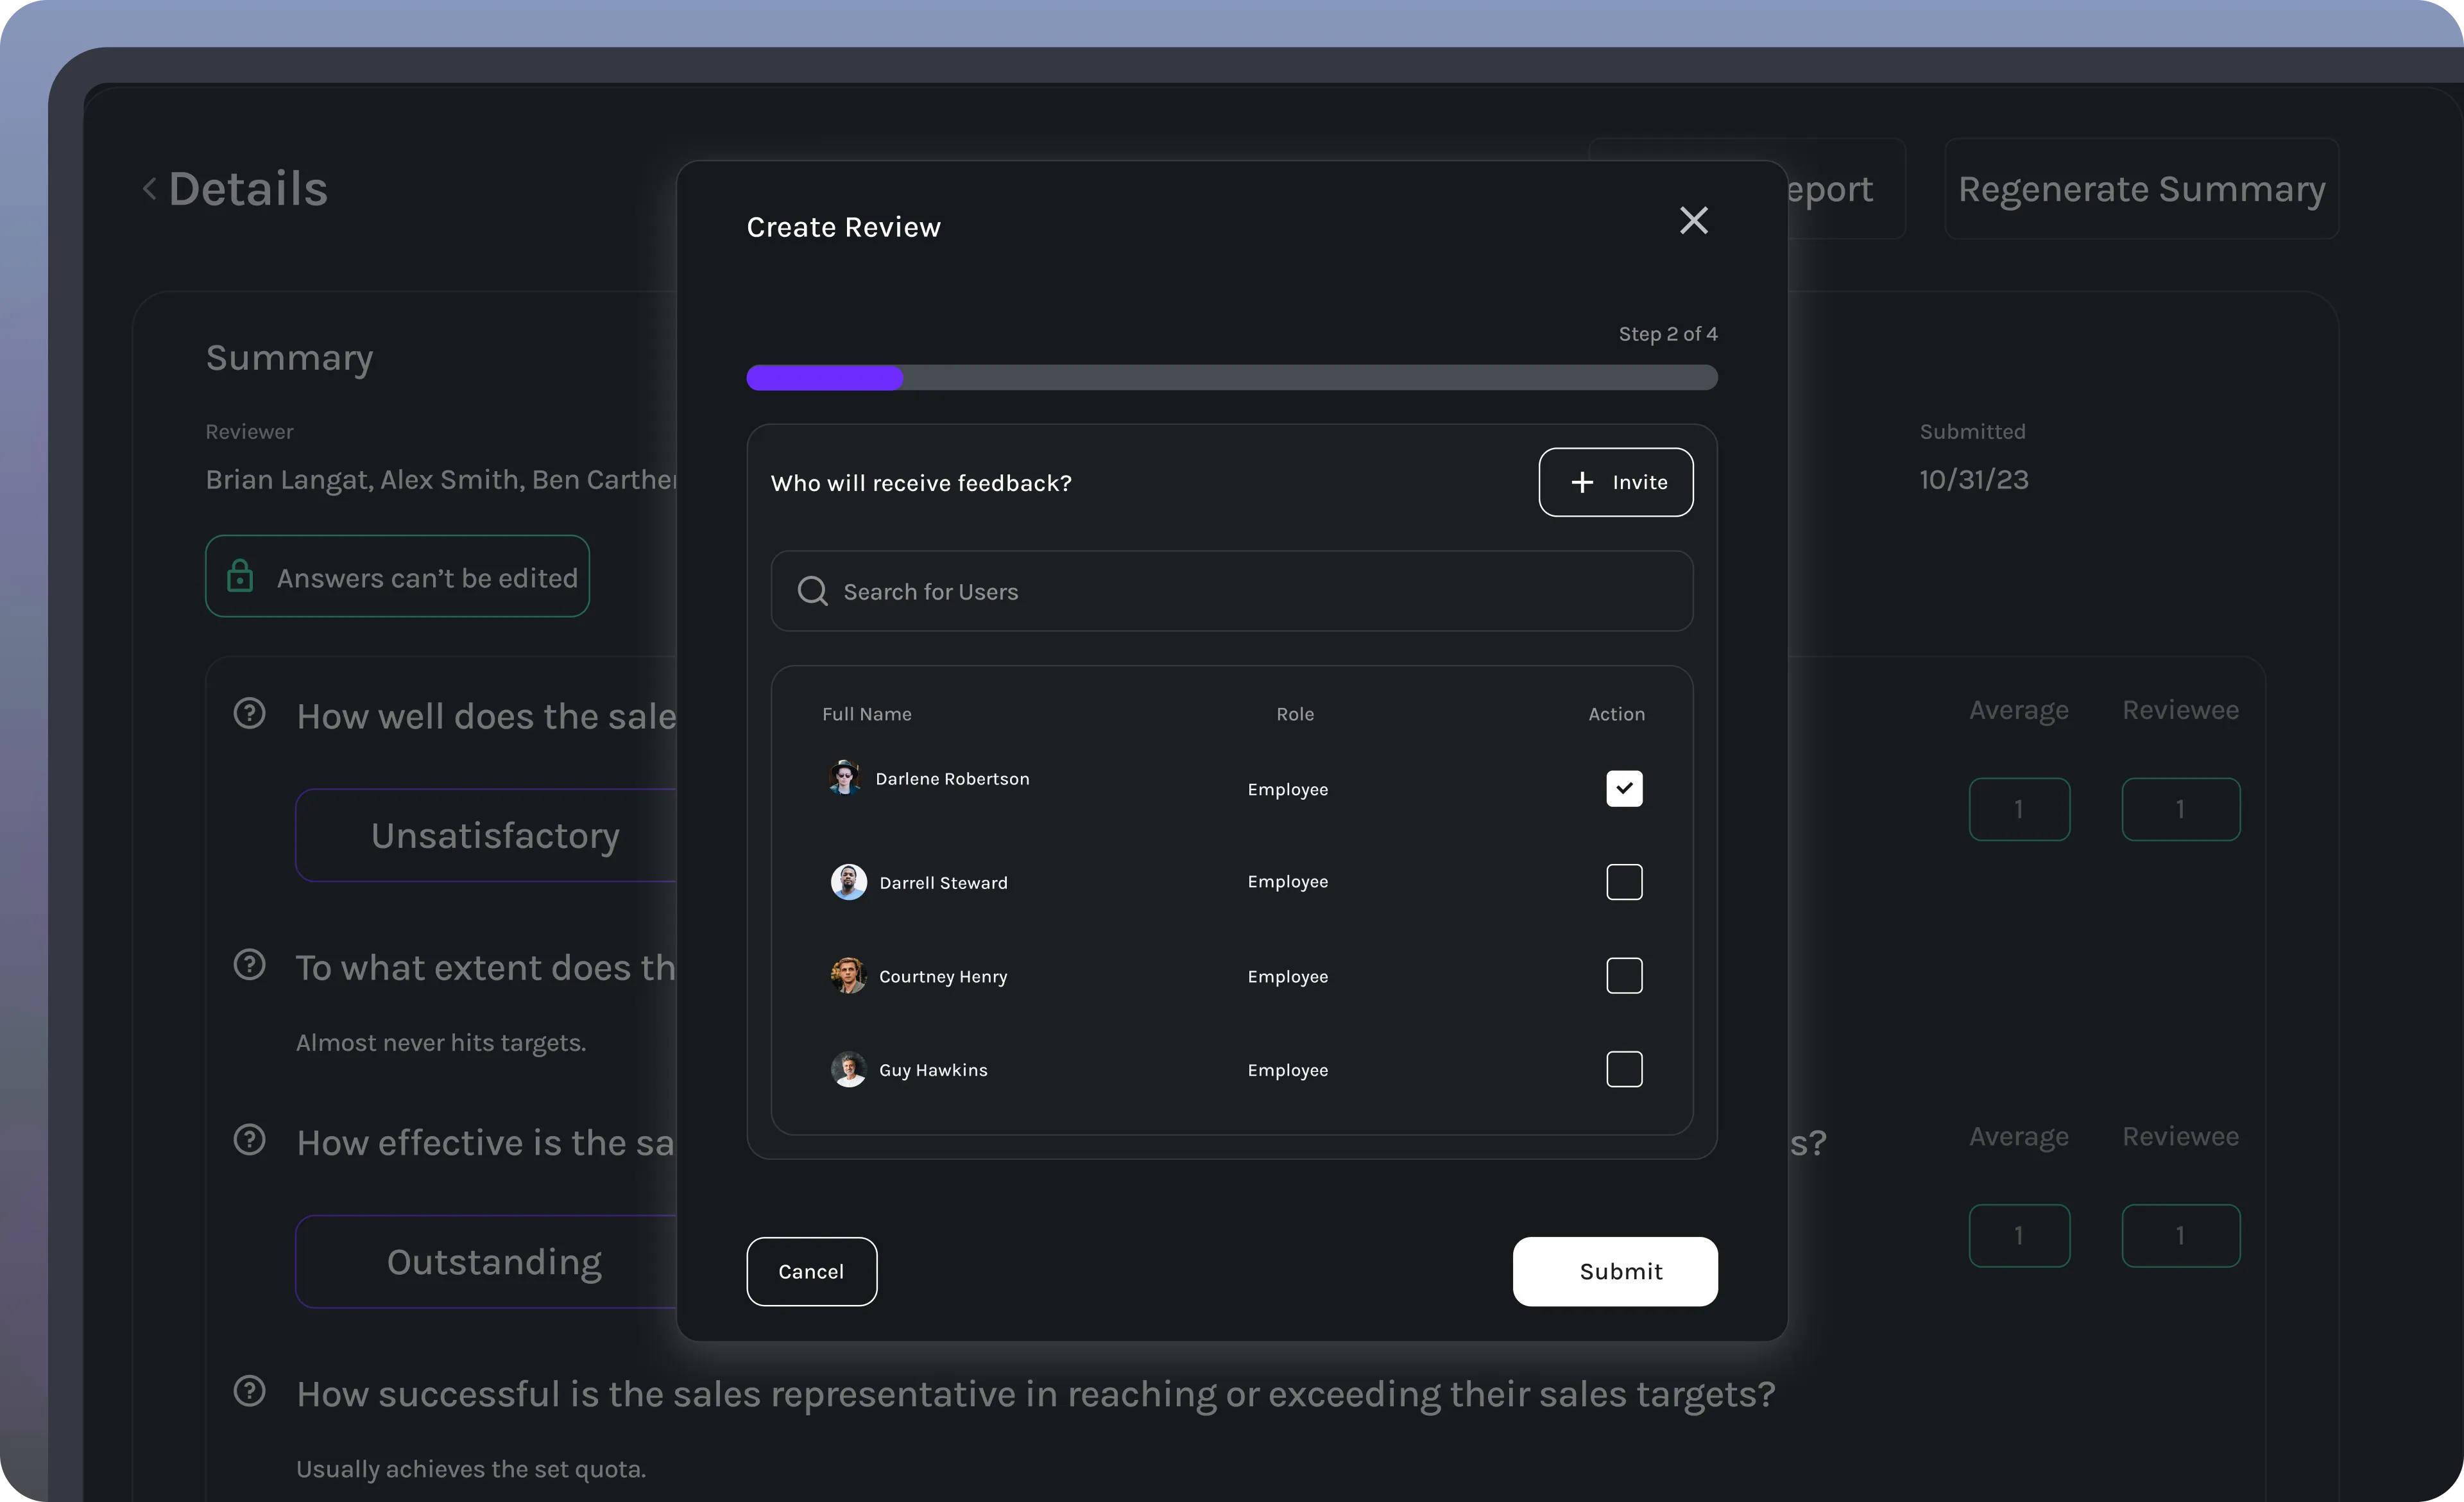Click the plus icon in Invite button
The height and width of the screenshot is (1502, 2464).
coord(1582,483)
